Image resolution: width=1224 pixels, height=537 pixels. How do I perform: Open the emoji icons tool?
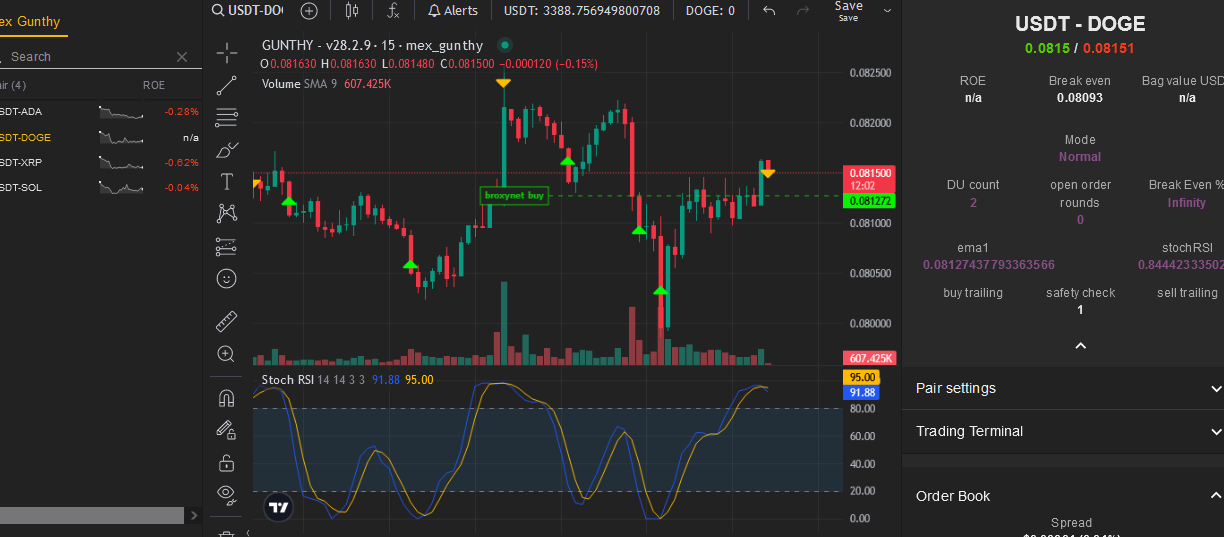click(227, 278)
